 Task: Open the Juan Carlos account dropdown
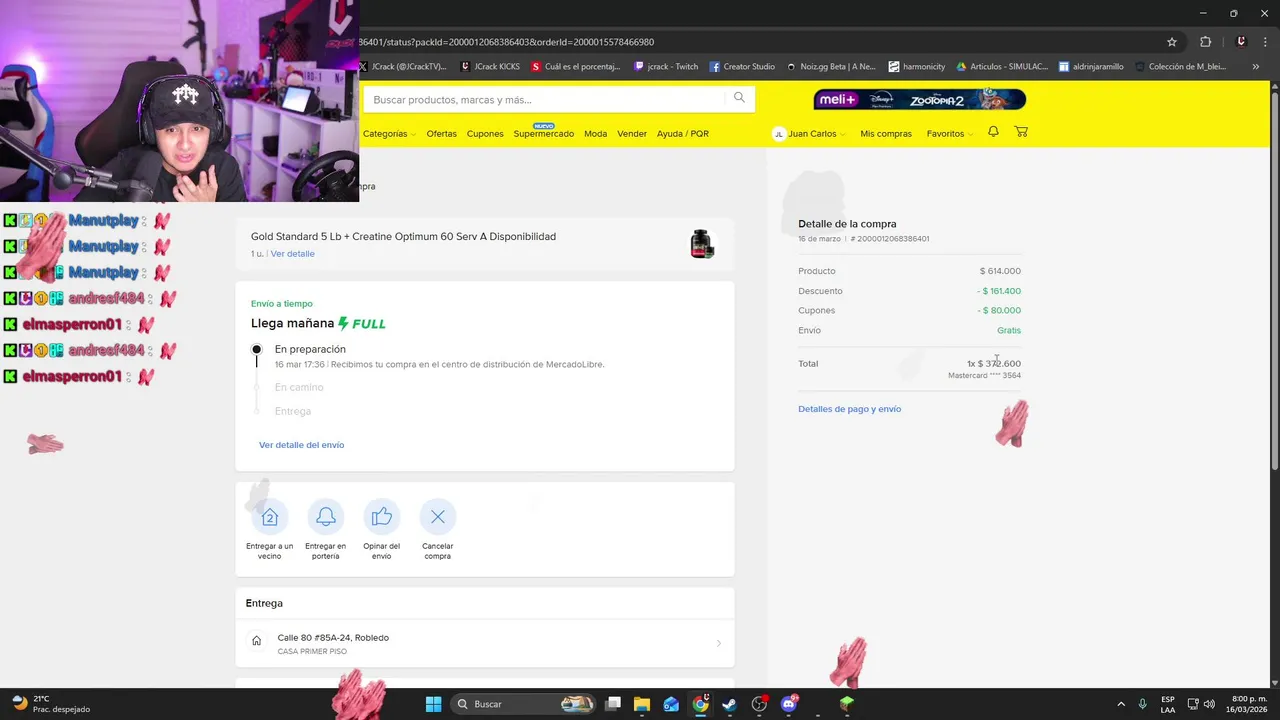pyautogui.click(x=809, y=133)
